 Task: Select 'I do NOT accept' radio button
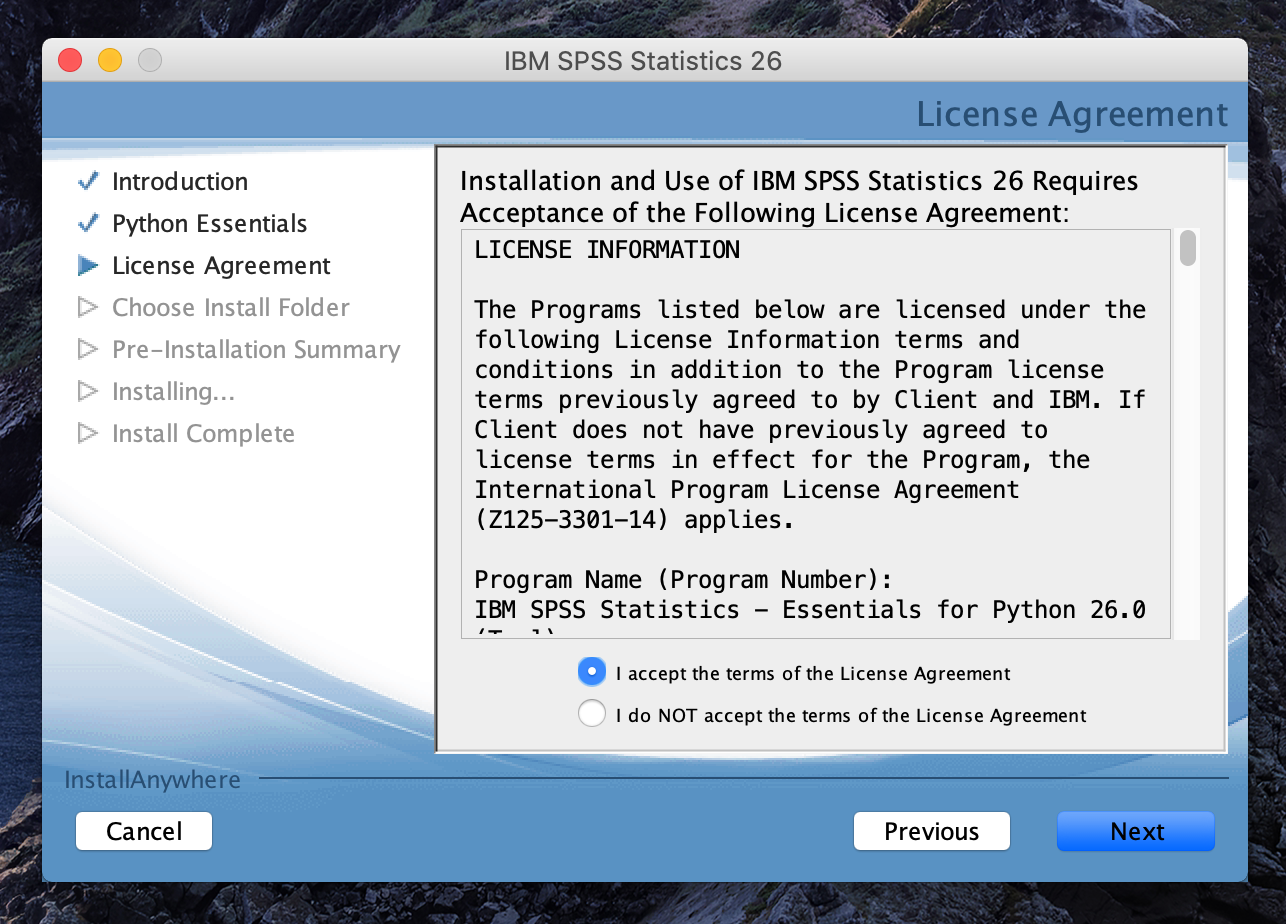coord(592,714)
